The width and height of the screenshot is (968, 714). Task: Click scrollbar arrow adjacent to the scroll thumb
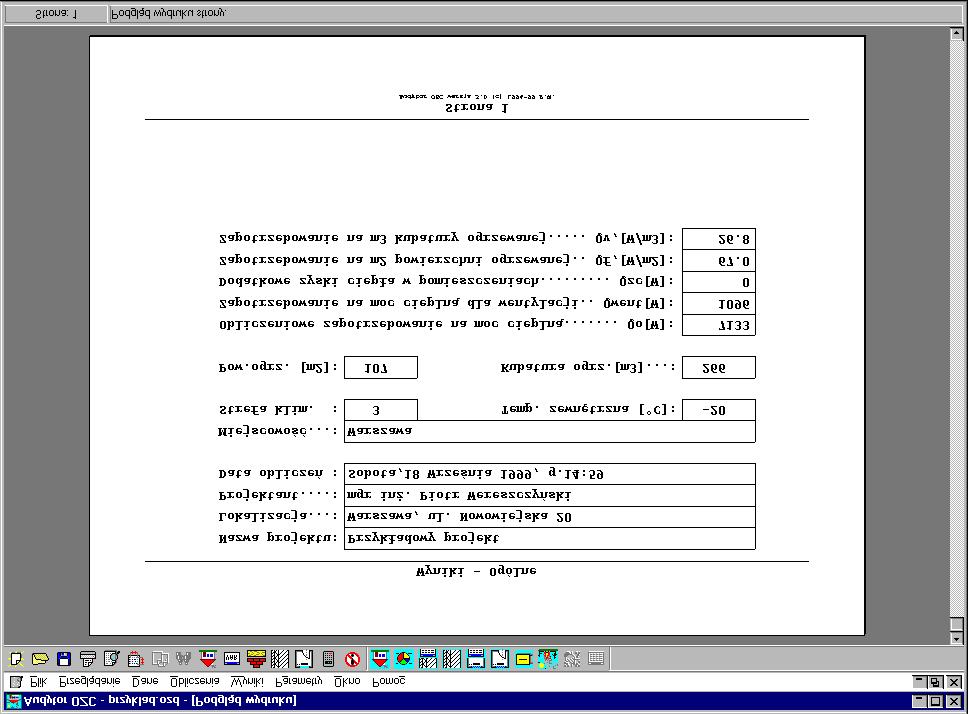[956, 637]
